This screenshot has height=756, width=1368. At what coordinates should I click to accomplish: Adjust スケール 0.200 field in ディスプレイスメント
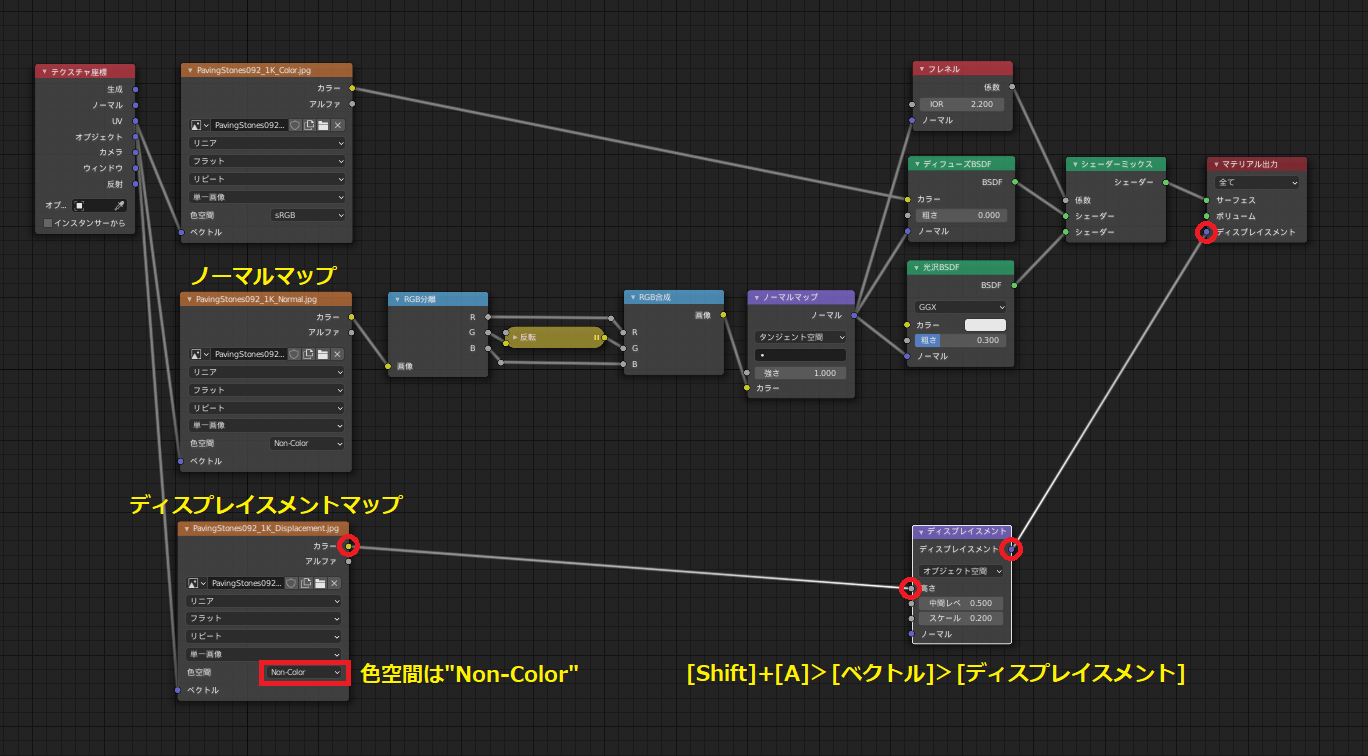(960, 619)
